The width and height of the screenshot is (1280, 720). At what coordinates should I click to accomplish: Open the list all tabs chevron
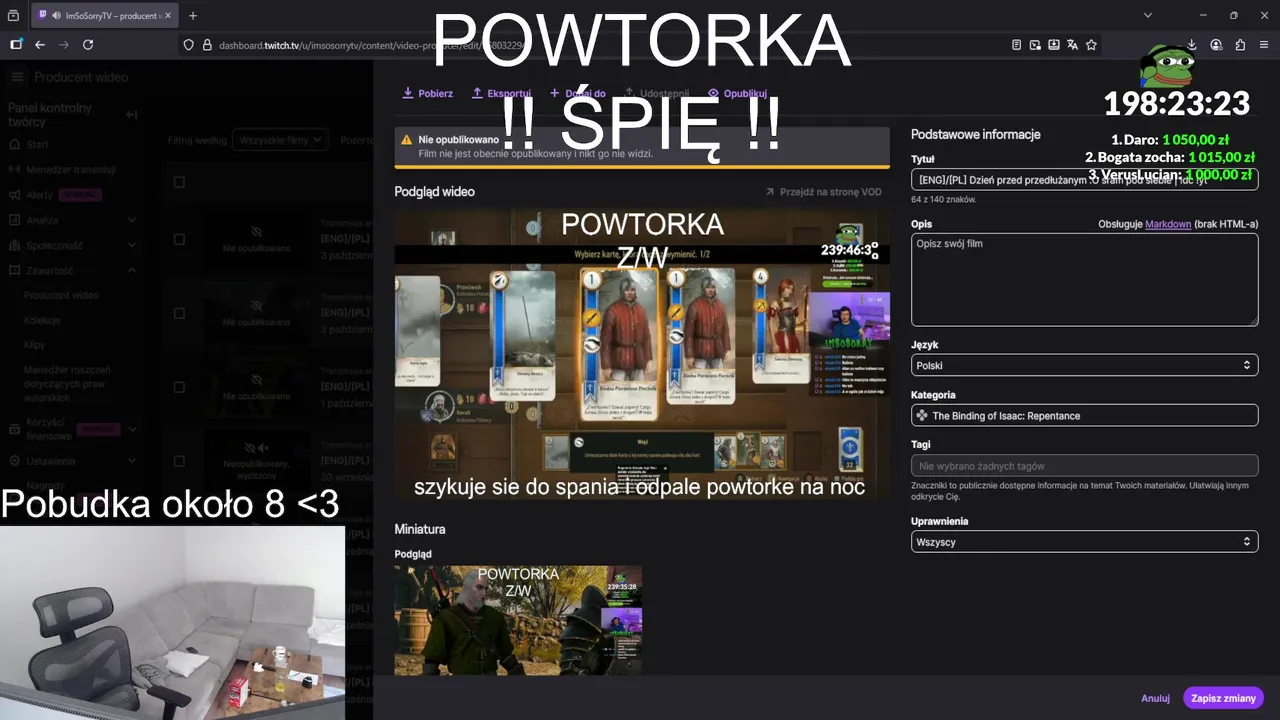[1148, 16]
